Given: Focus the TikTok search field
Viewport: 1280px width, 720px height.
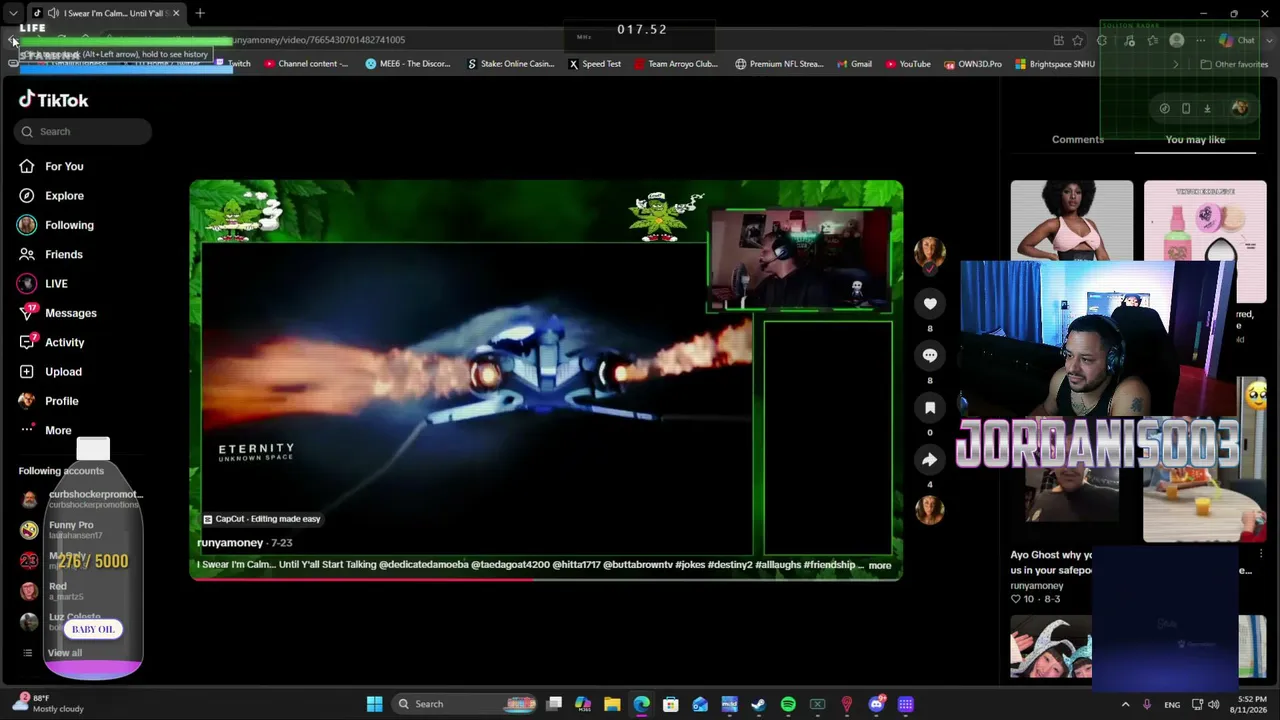Looking at the screenshot, I should coord(84,131).
